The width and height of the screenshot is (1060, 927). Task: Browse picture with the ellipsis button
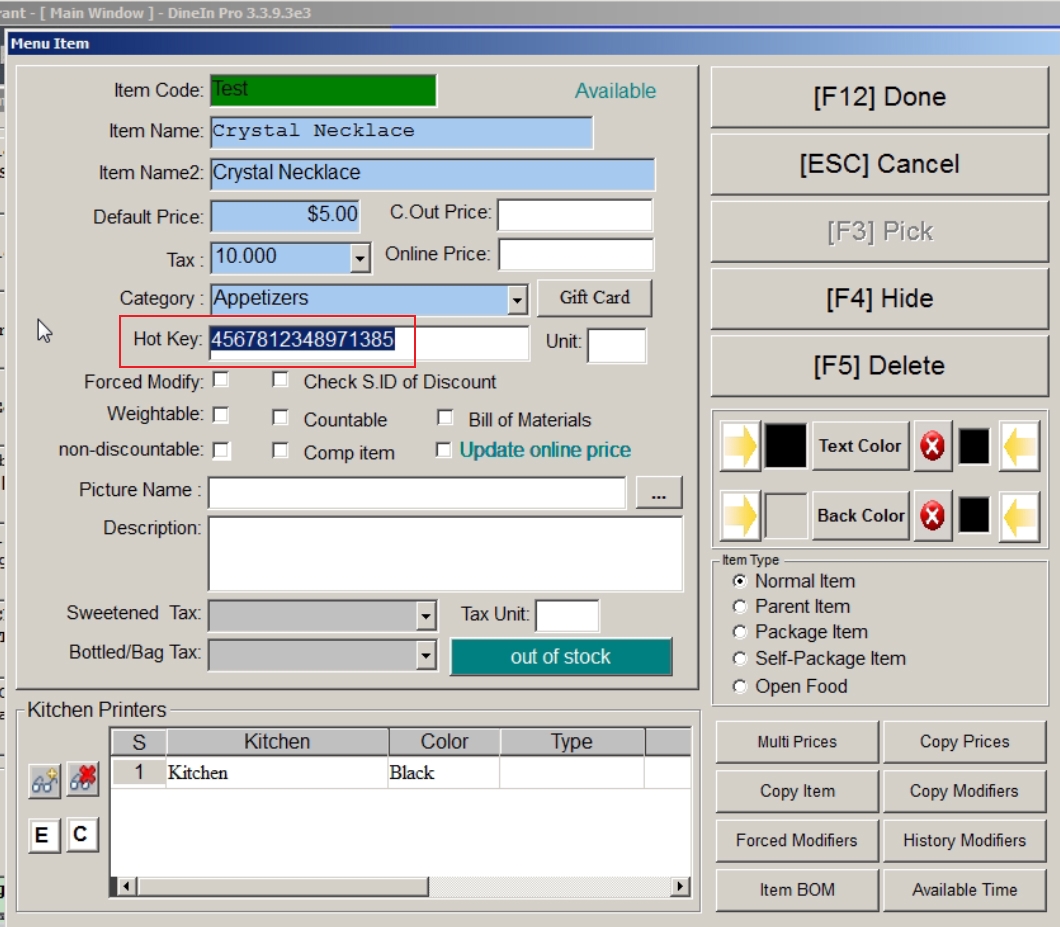click(658, 492)
